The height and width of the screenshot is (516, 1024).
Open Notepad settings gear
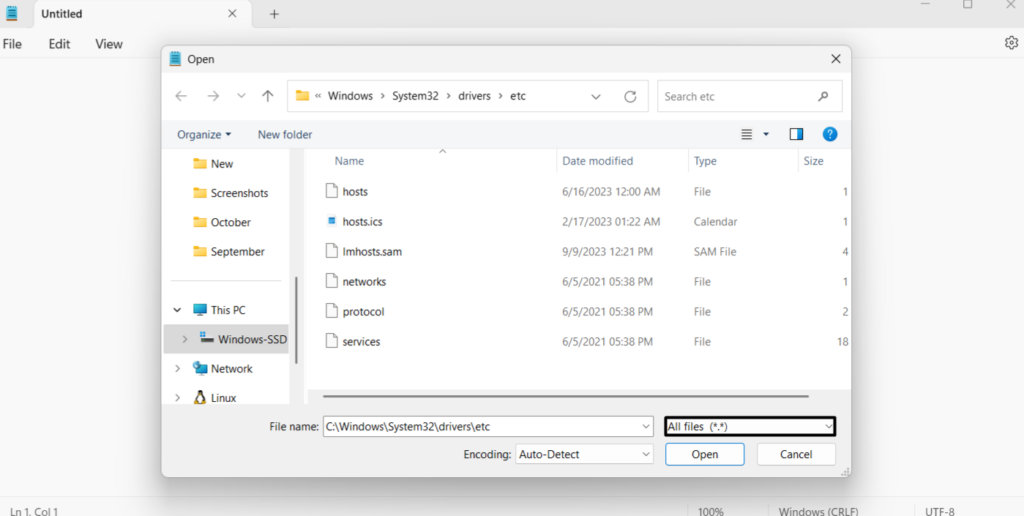[x=1011, y=43]
